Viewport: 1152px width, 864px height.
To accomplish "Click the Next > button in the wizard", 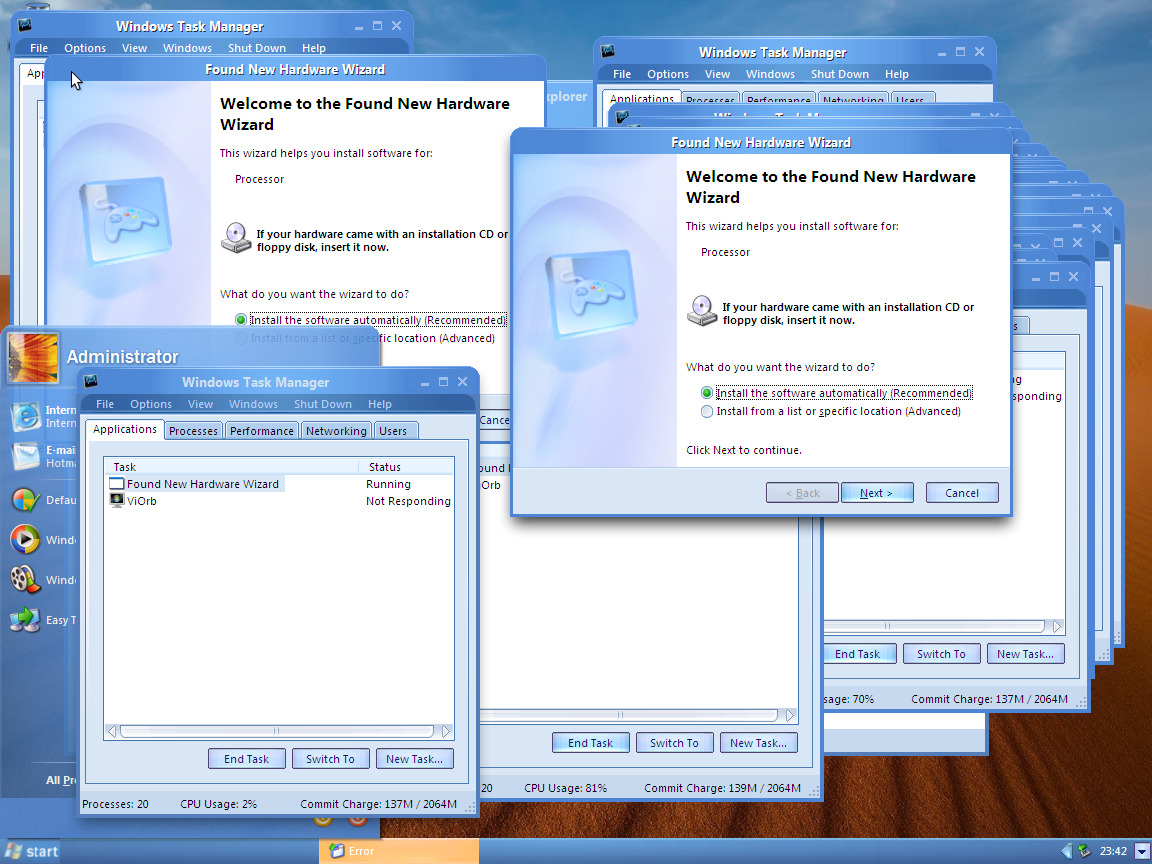I will [x=876, y=493].
